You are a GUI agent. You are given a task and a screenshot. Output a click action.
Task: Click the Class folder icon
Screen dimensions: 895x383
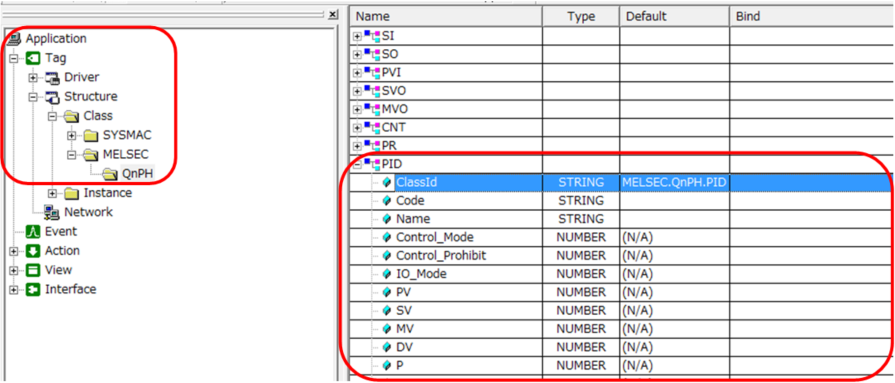72,116
